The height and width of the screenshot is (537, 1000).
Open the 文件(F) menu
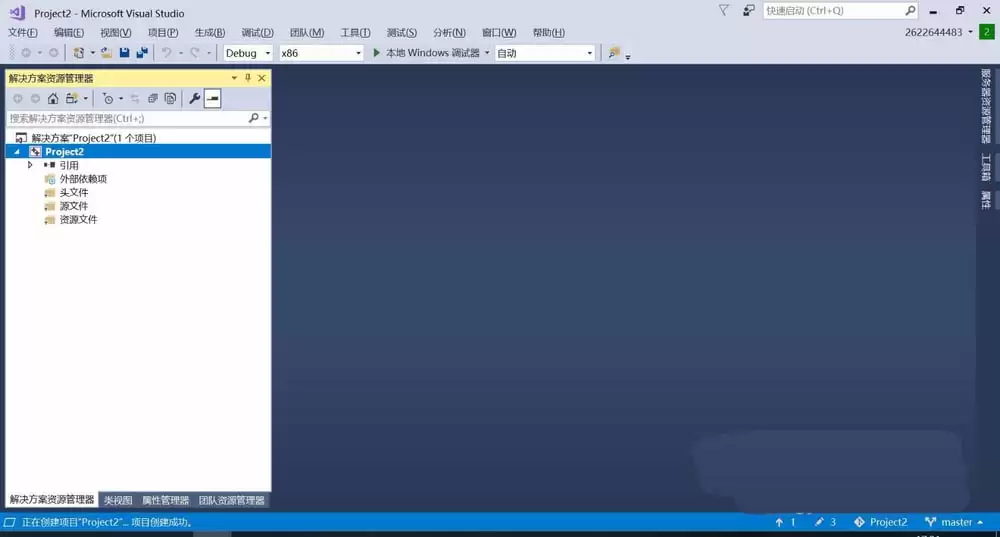click(22, 33)
